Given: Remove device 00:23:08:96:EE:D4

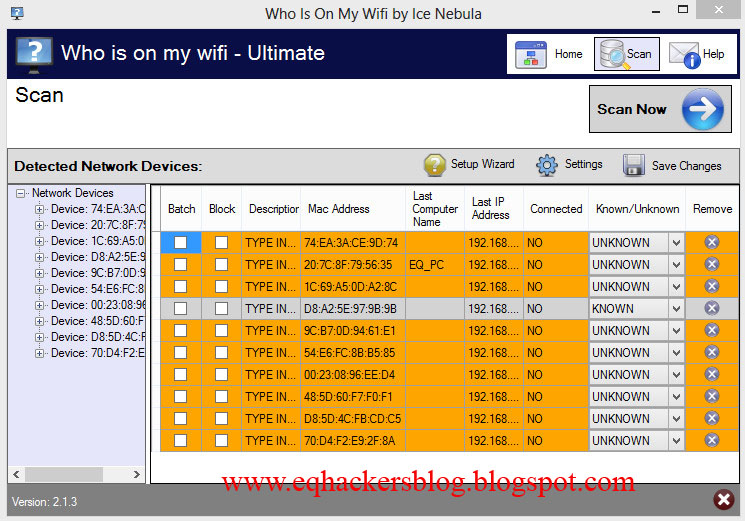Looking at the screenshot, I should point(712,374).
